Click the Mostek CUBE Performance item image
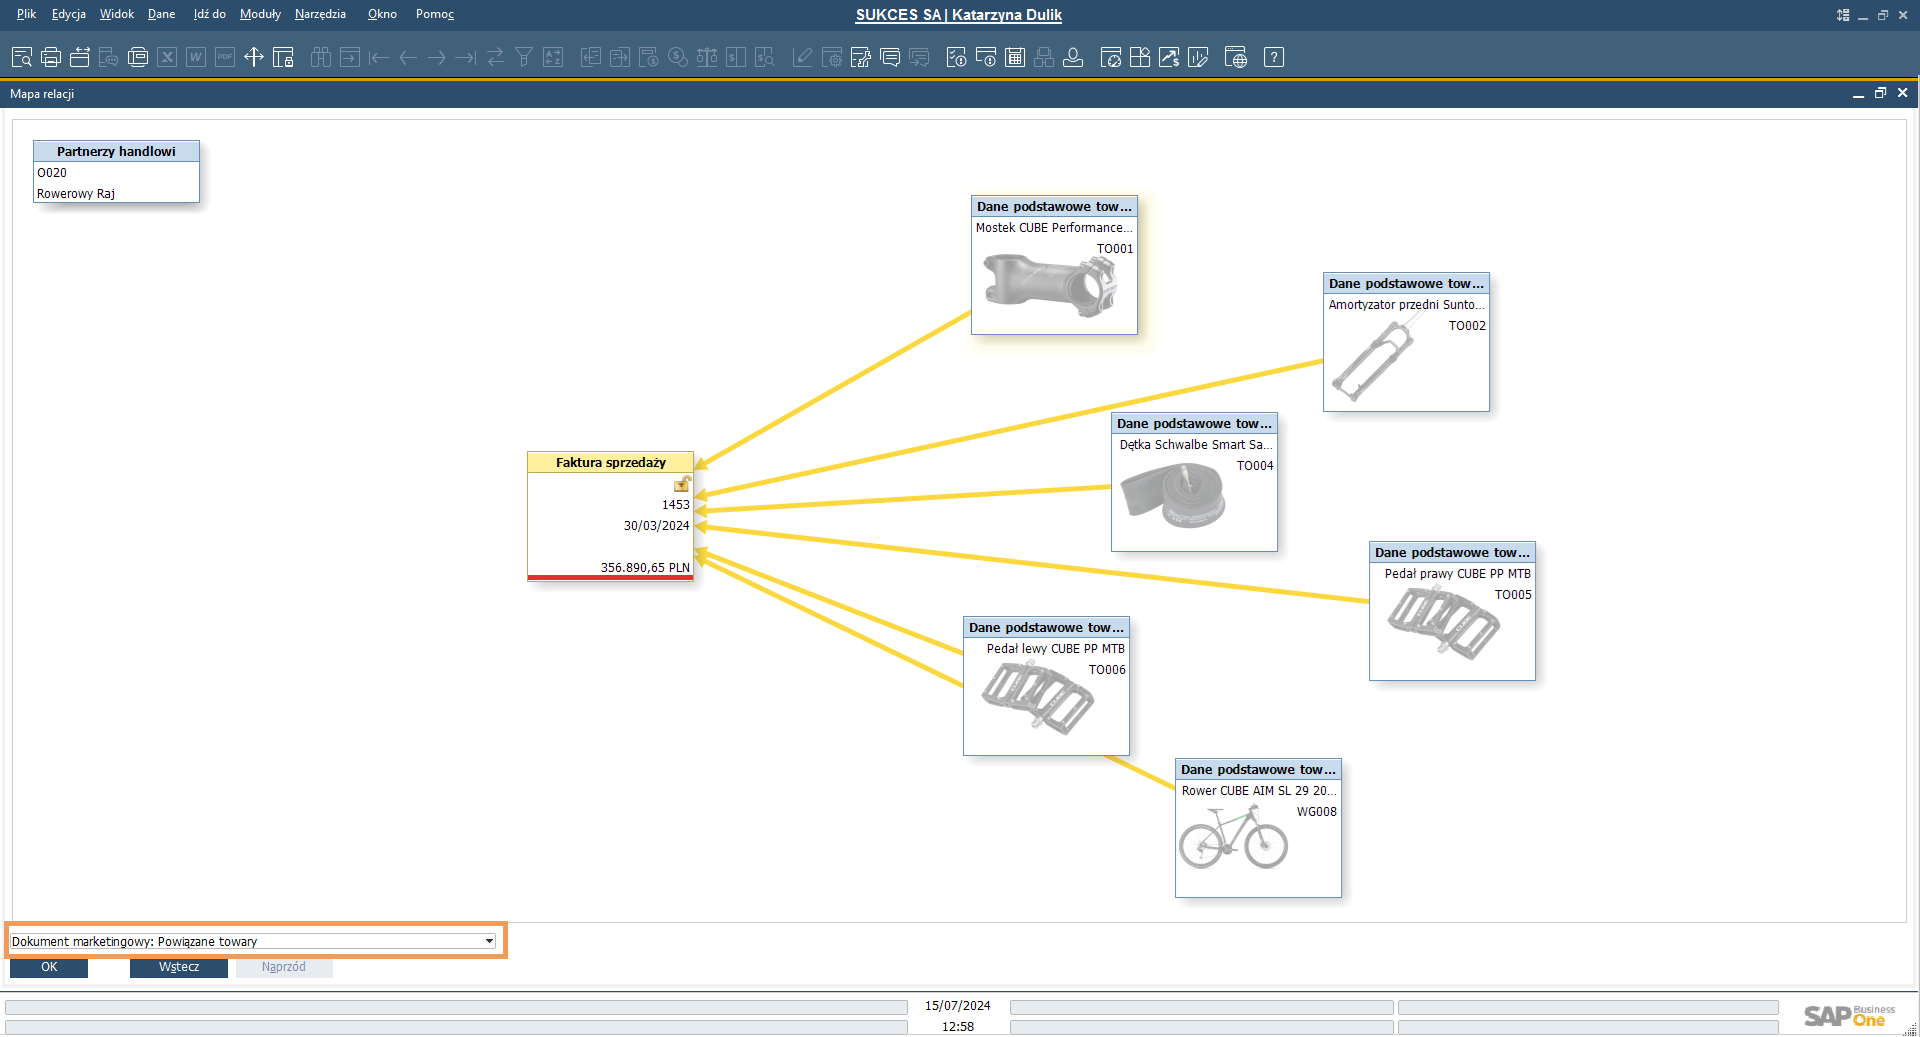Image resolution: width=1920 pixels, height=1037 pixels. click(x=1050, y=286)
